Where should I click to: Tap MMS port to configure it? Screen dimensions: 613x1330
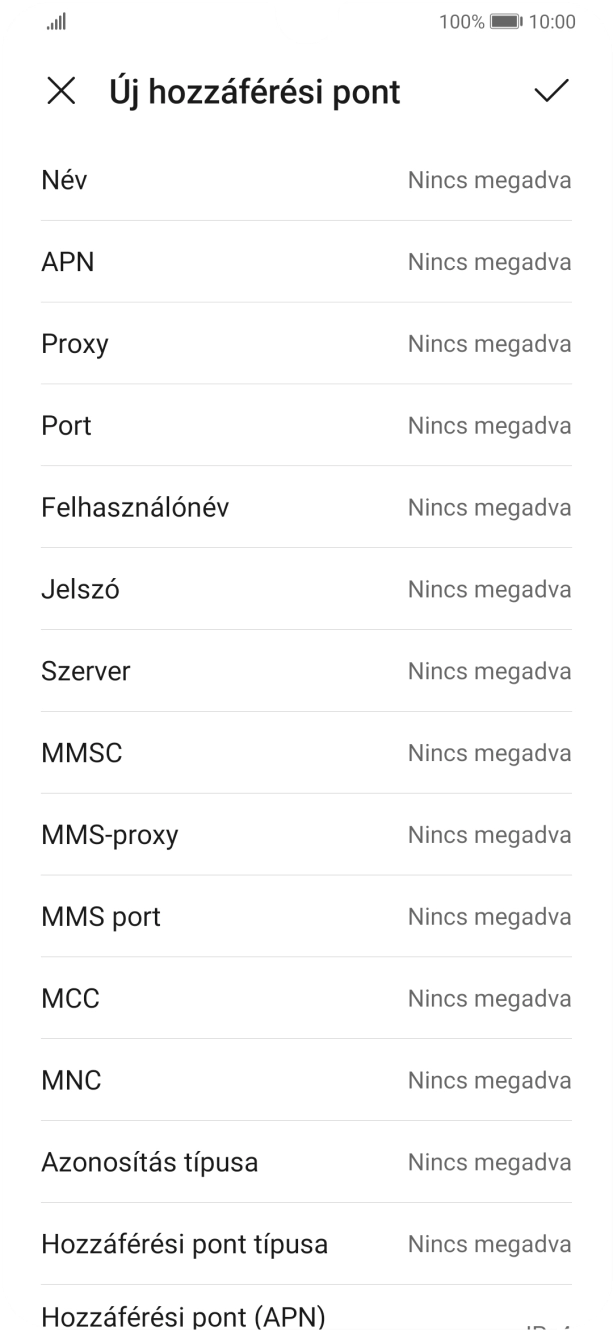click(306, 916)
